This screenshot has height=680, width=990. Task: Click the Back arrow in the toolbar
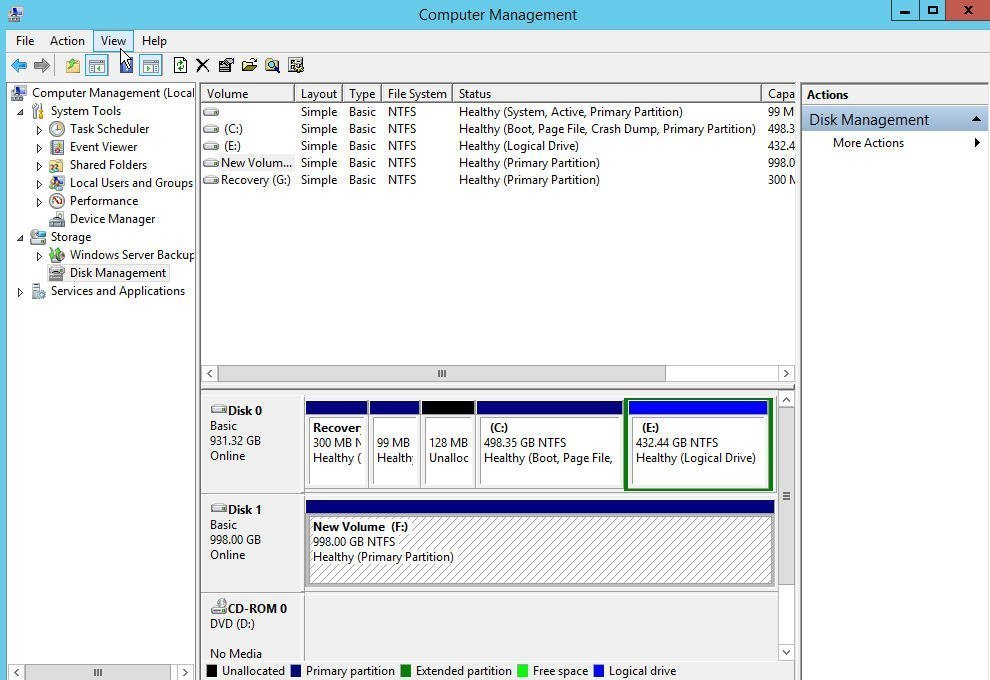tap(18, 66)
